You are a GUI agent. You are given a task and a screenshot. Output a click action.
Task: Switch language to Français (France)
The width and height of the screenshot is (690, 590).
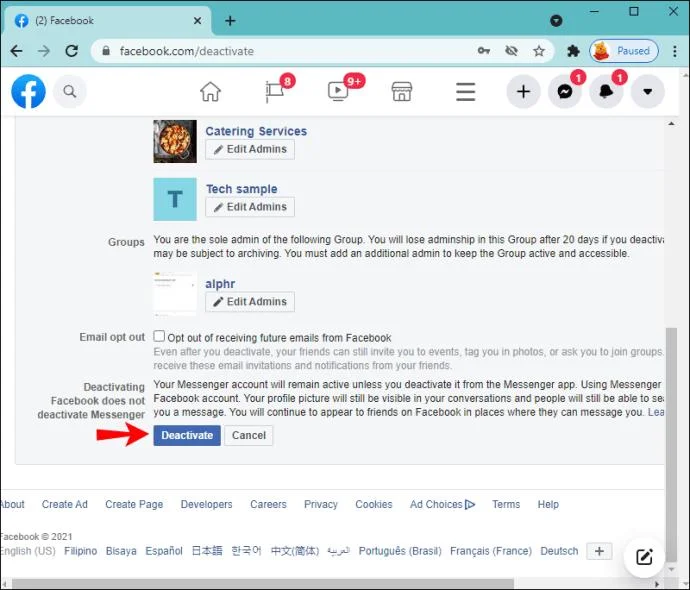coord(491,551)
